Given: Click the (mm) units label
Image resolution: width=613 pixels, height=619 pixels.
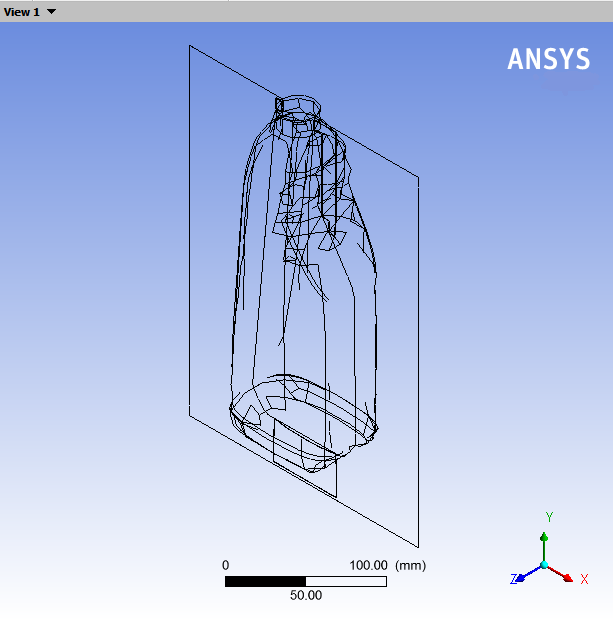Looking at the screenshot, I should [411, 566].
